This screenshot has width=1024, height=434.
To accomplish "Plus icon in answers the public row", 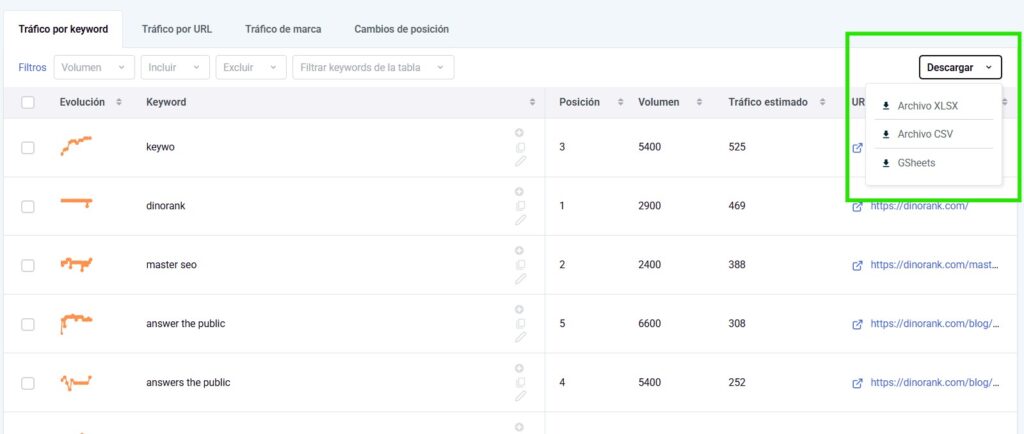I will point(519,368).
